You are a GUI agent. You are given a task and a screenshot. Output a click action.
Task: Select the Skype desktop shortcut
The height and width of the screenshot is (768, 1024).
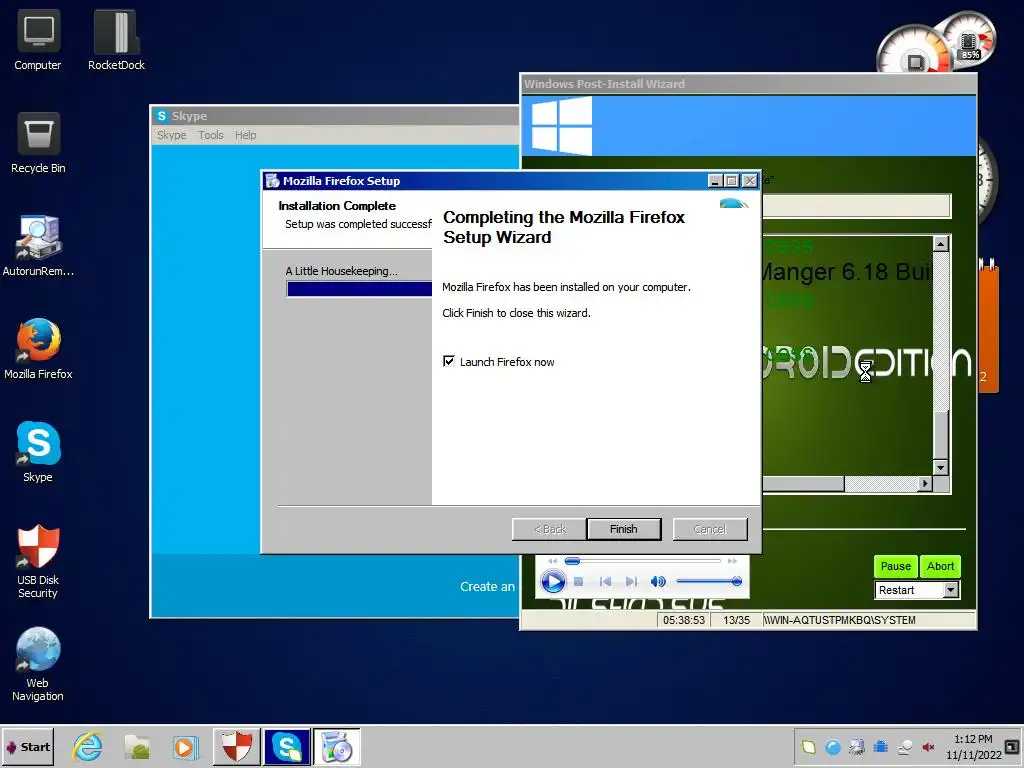38,452
